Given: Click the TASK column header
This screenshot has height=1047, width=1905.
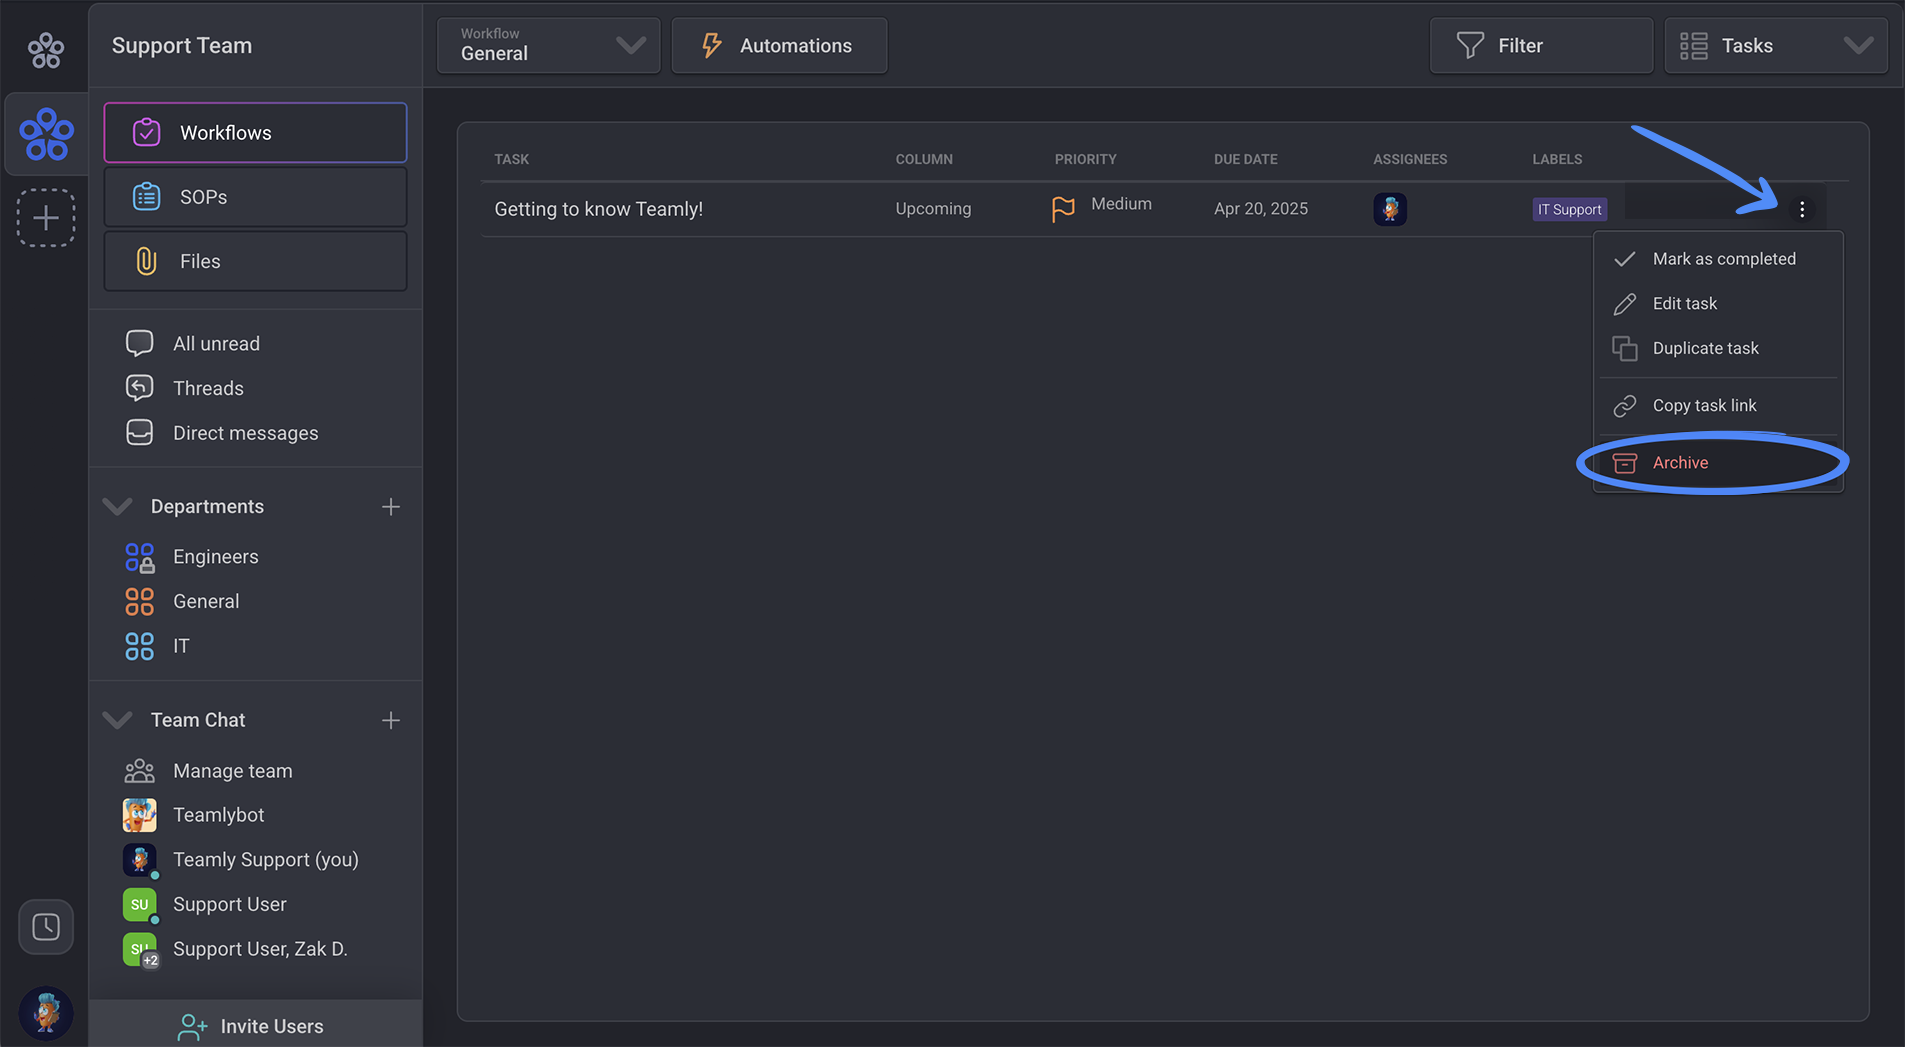Looking at the screenshot, I should coord(511,159).
